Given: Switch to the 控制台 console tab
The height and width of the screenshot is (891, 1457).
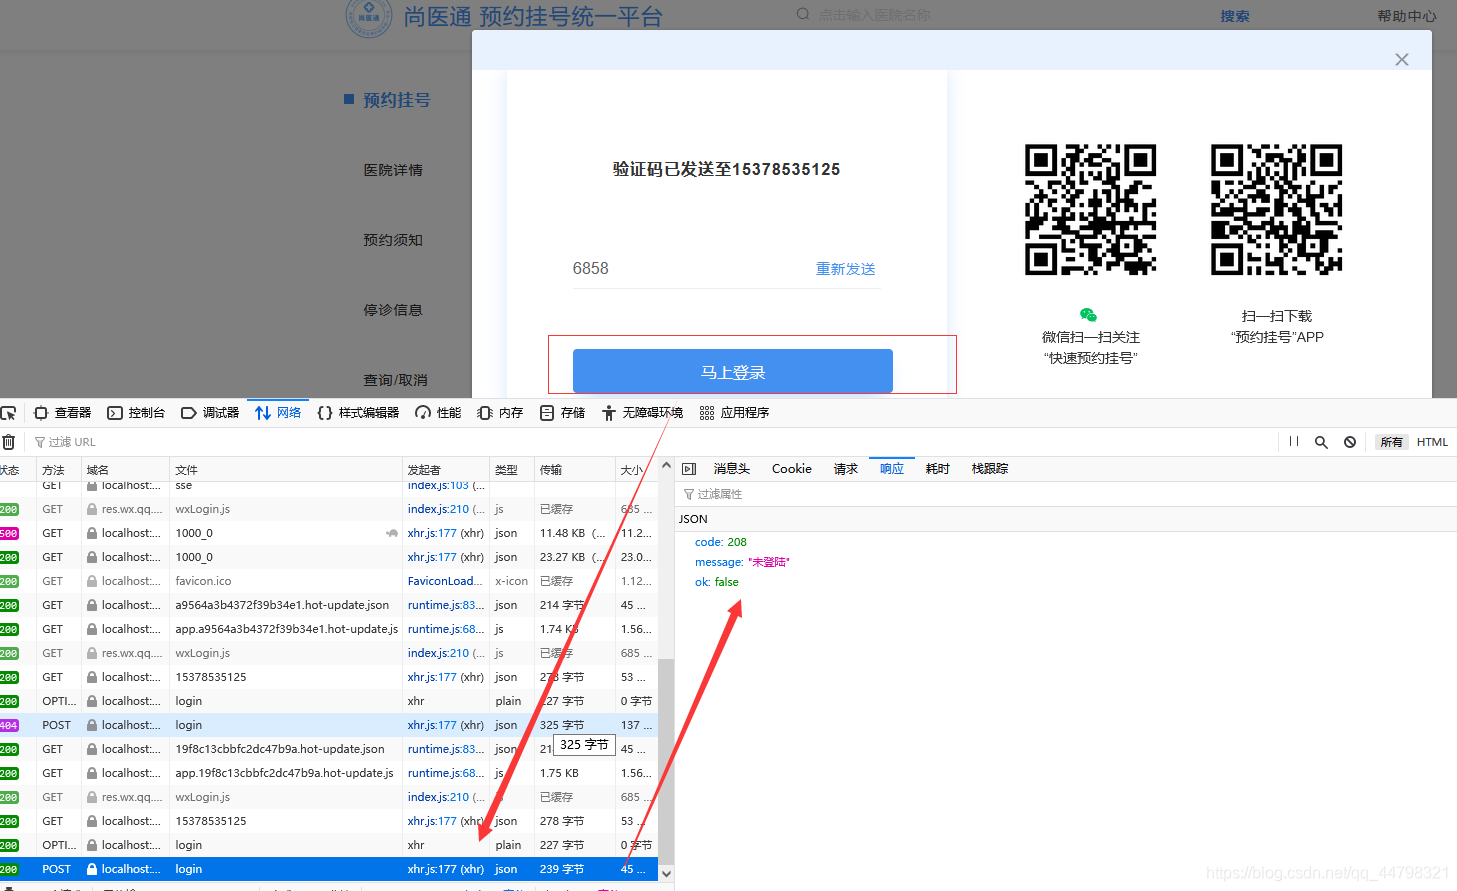Looking at the screenshot, I should click(x=136, y=413).
